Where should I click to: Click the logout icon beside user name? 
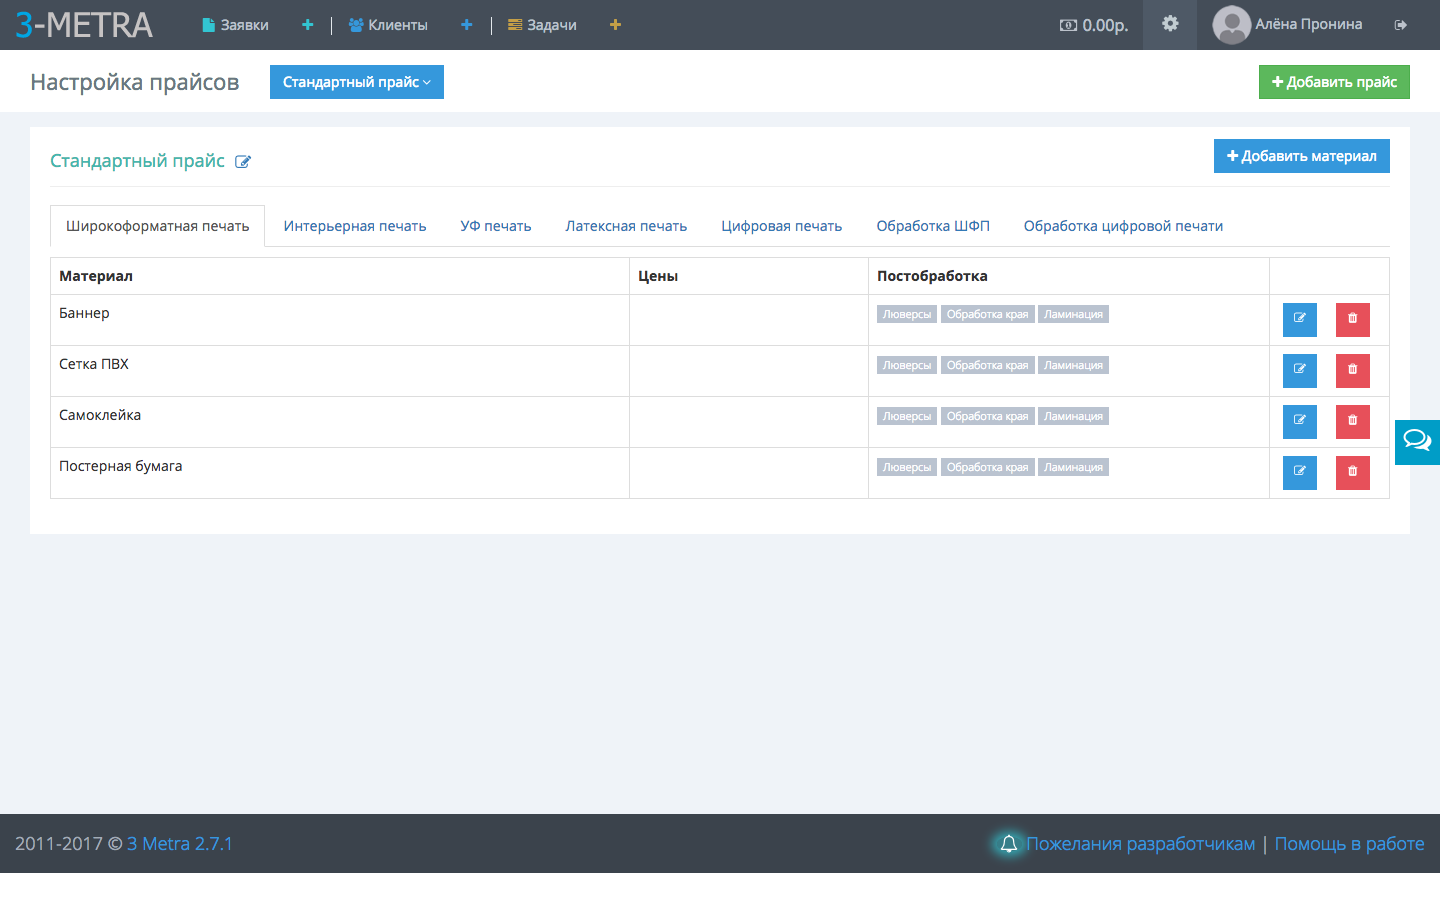(x=1400, y=25)
